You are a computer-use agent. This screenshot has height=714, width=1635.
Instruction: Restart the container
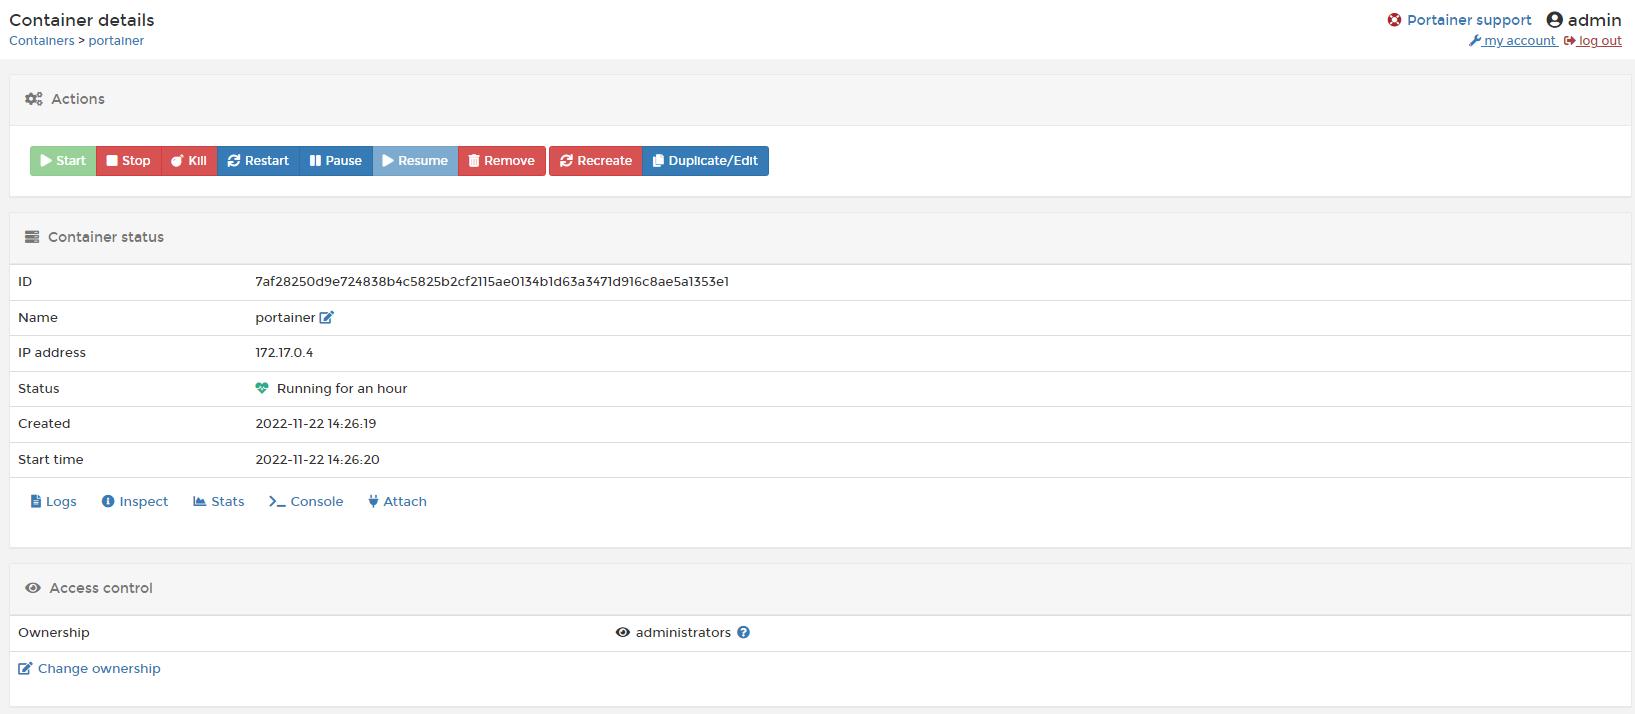(x=258, y=161)
